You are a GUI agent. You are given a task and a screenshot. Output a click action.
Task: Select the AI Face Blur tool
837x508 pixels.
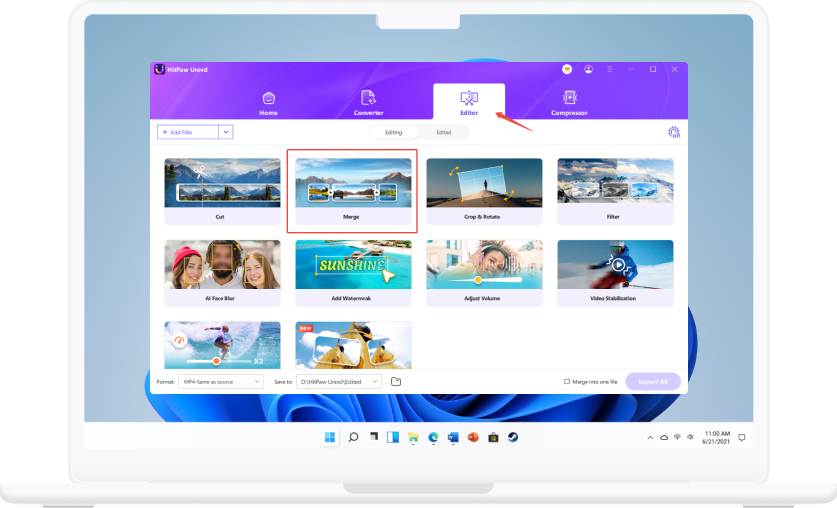click(x=222, y=273)
